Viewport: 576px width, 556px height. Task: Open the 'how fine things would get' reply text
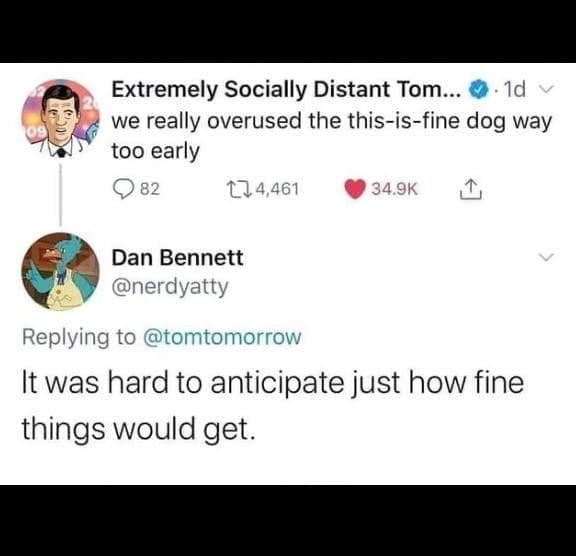coord(273,405)
